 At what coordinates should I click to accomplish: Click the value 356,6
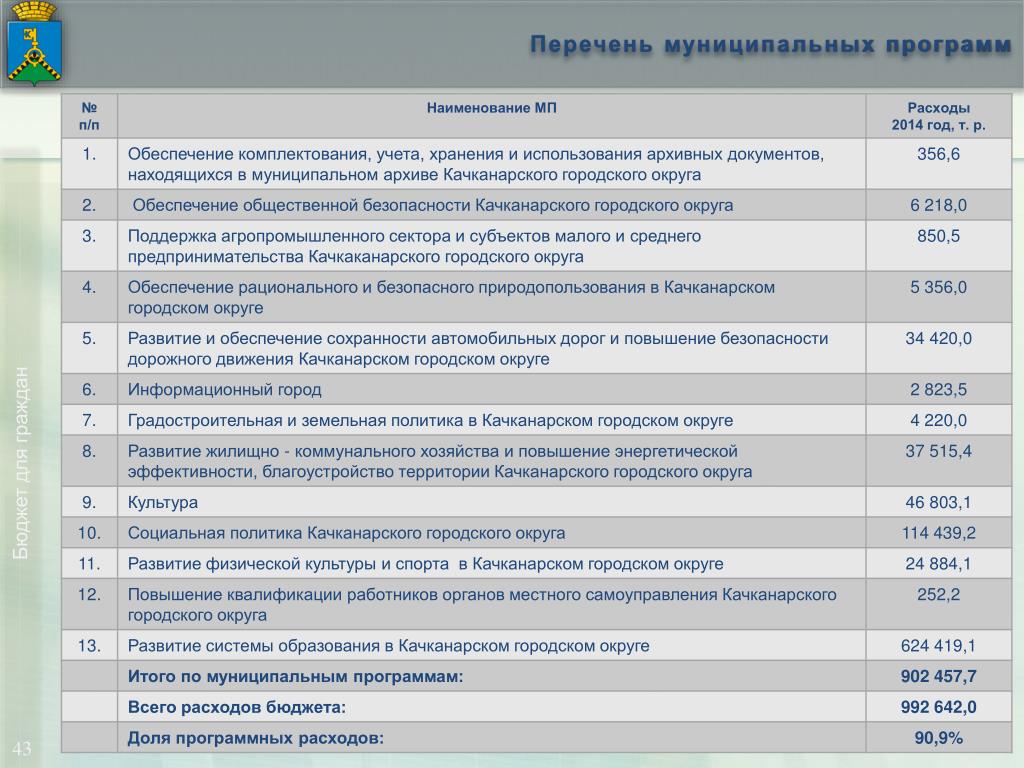[938, 154]
